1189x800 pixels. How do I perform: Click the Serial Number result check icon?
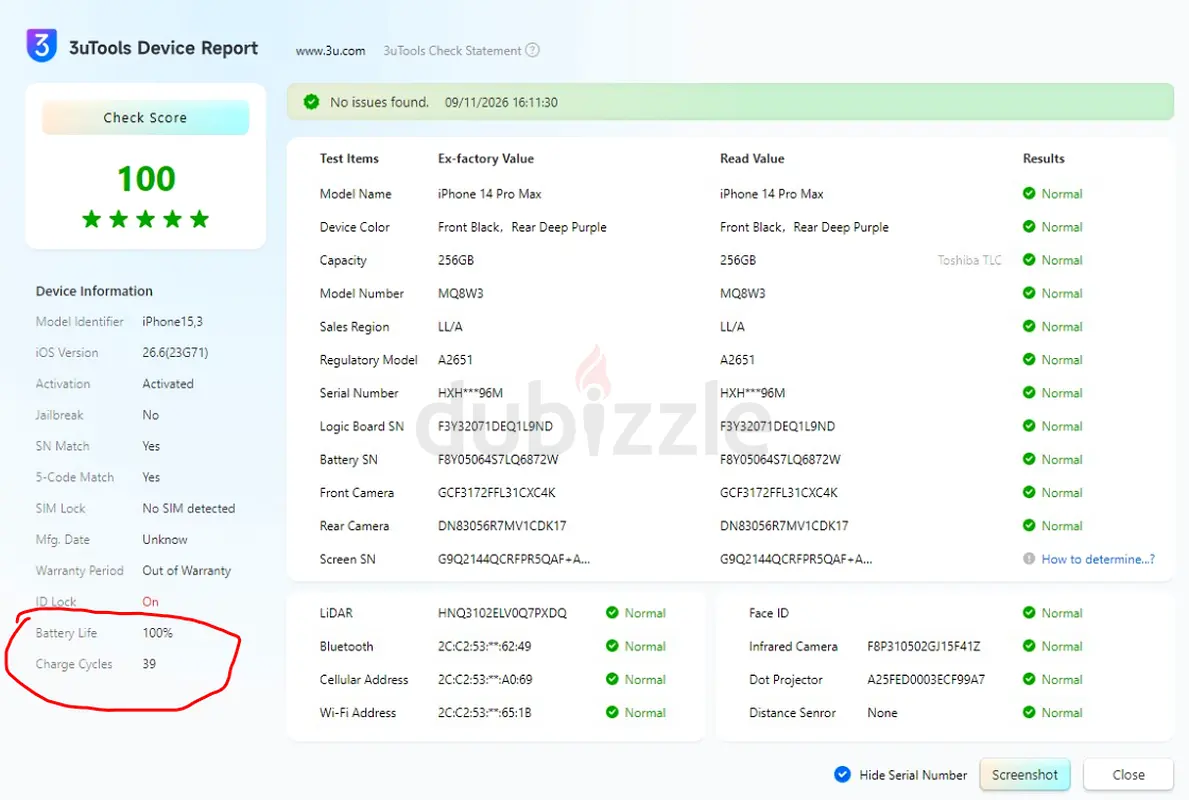(1029, 392)
